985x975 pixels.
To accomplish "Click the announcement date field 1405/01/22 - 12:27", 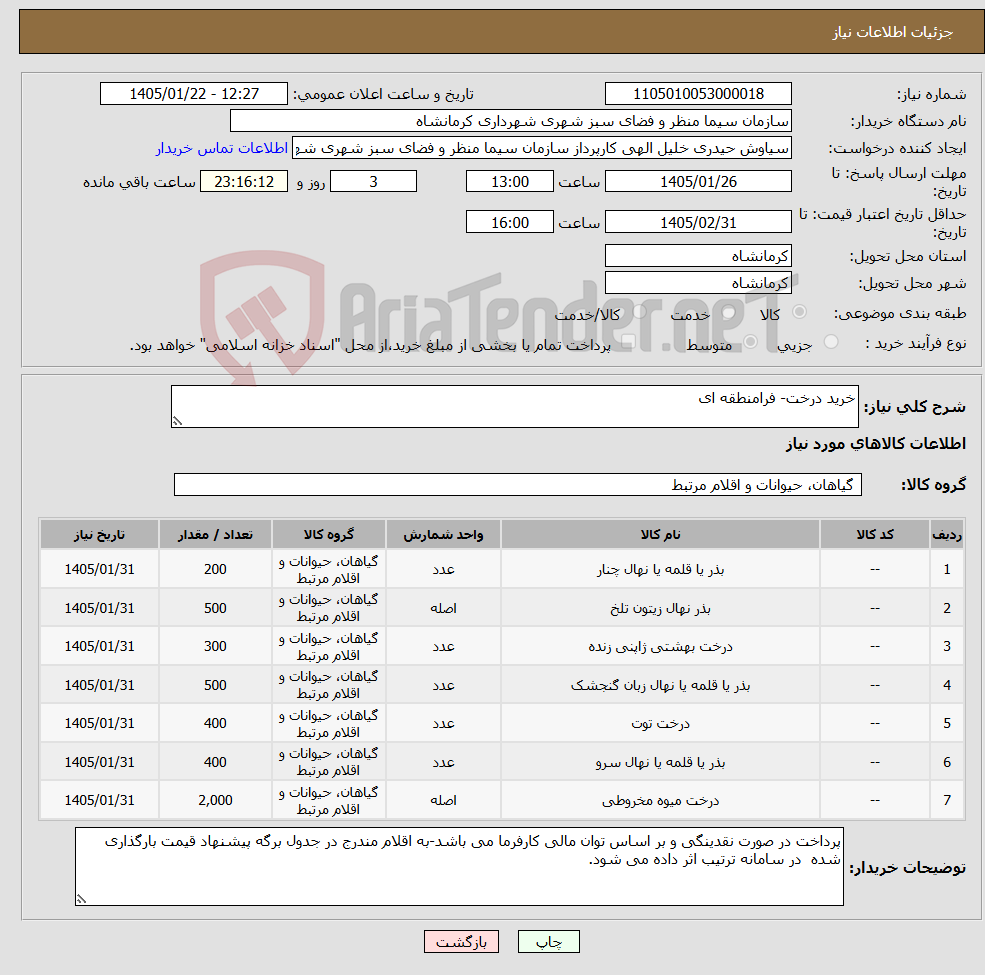I will pos(193,94).
